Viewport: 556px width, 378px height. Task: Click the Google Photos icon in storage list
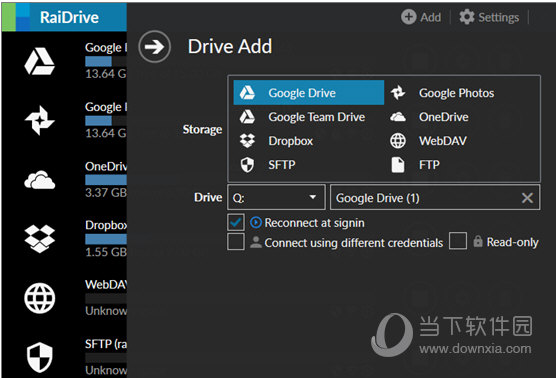tap(398, 93)
